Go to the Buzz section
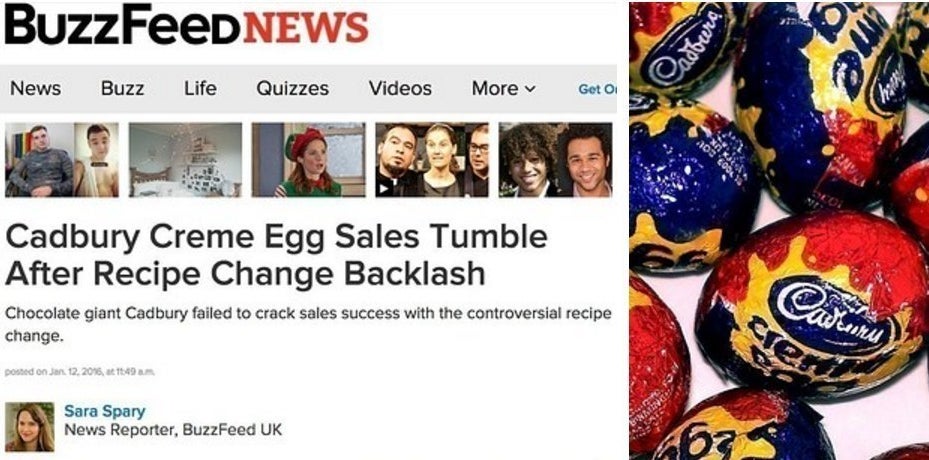Viewport: 929px width, 460px height. 122,89
